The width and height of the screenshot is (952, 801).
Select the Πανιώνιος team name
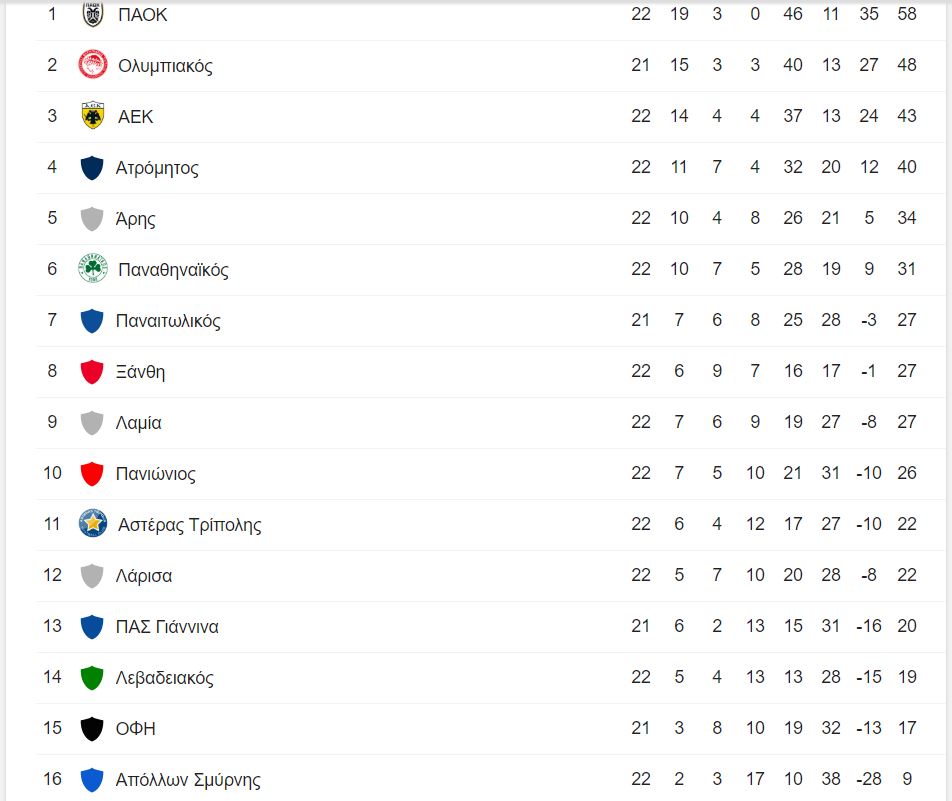click(x=156, y=474)
